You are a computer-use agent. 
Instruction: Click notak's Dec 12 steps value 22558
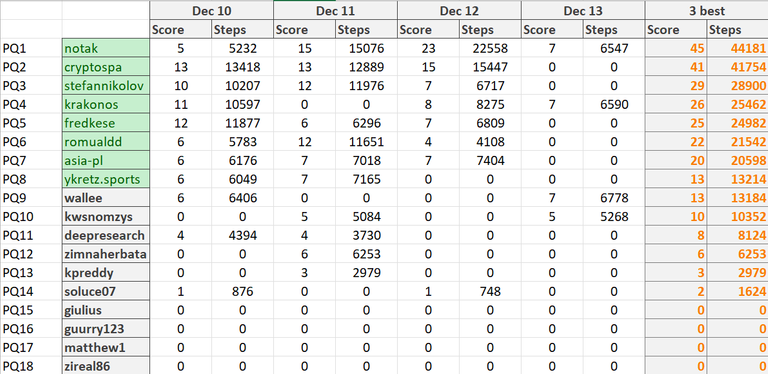pos(490,48)
